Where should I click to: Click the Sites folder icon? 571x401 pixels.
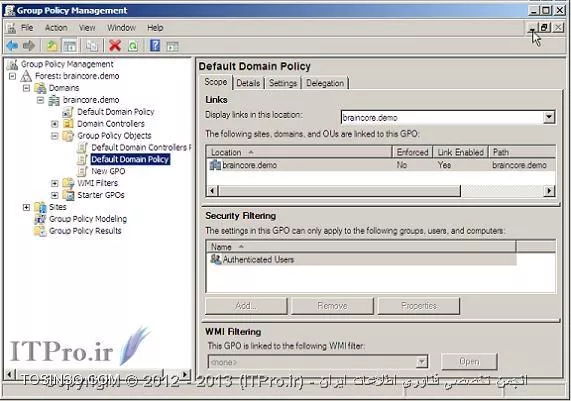coord(40,207)
